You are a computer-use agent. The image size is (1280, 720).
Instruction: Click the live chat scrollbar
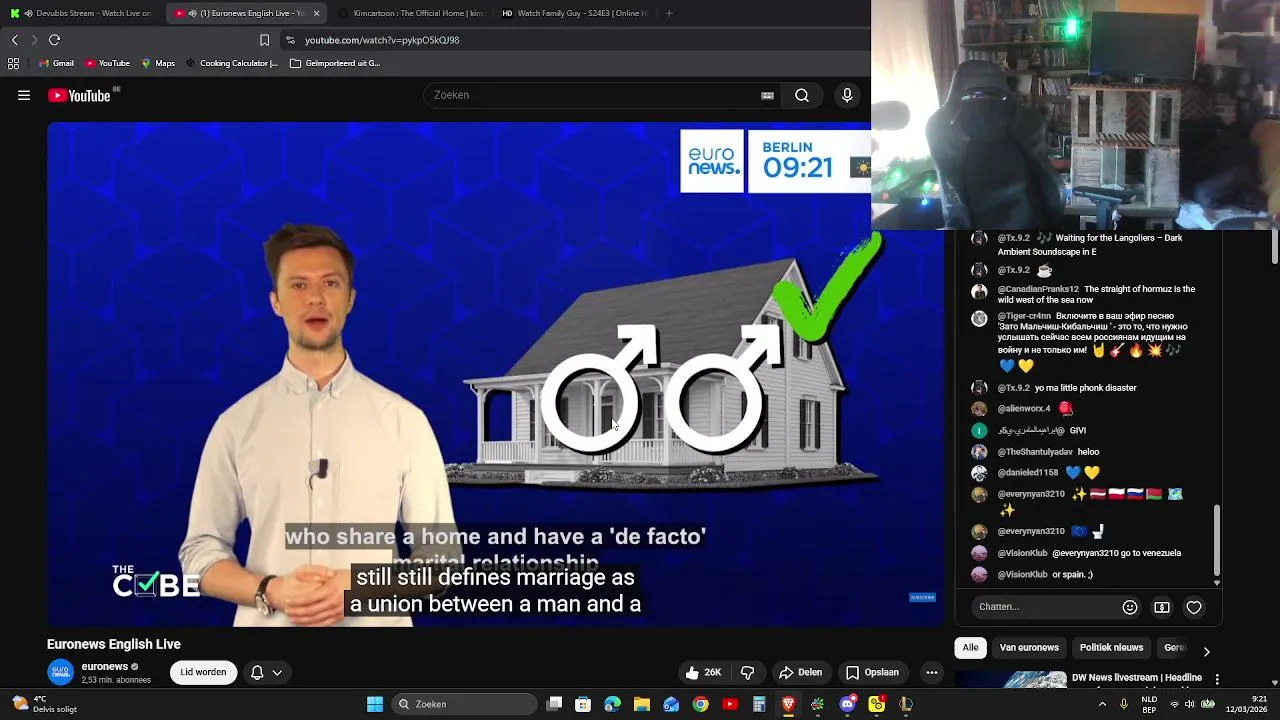click(1217, 540)
